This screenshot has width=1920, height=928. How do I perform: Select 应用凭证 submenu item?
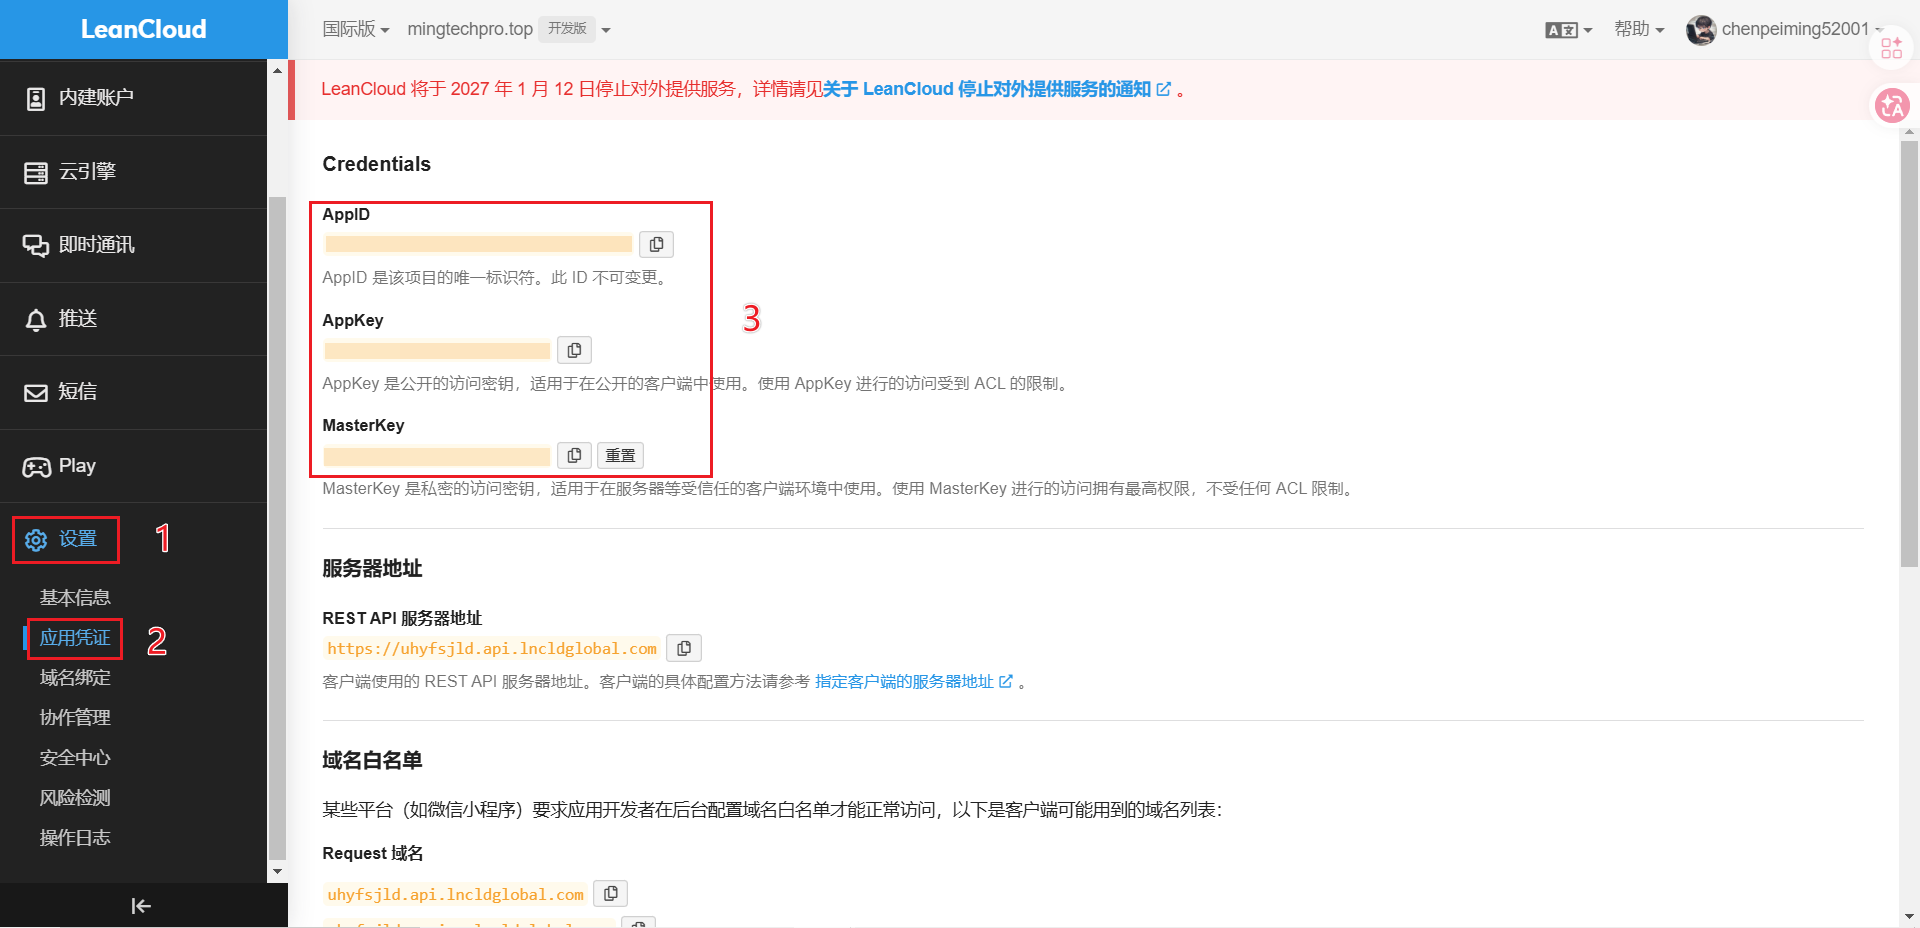tap(75, 638)
